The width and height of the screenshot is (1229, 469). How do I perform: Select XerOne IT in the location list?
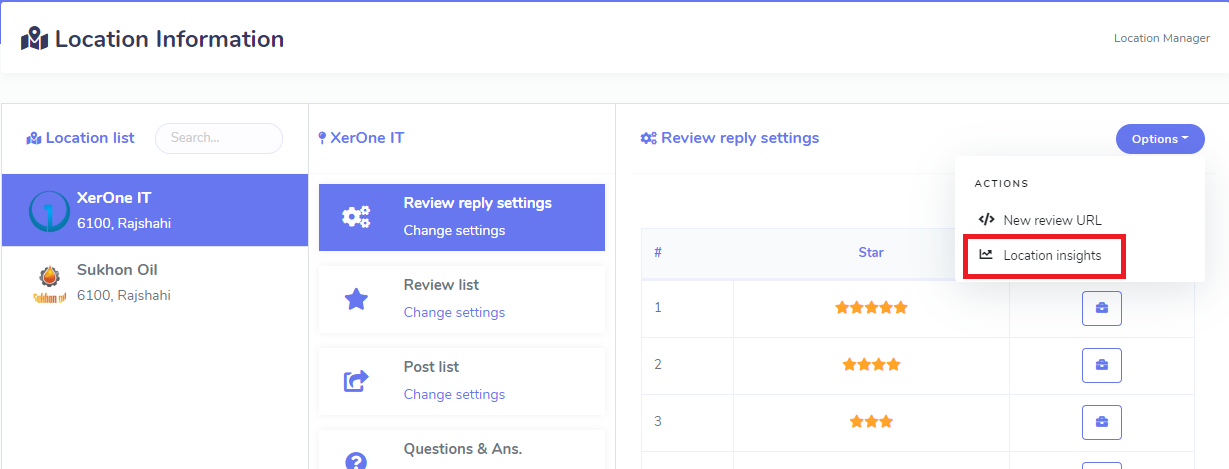[x=155, y=210]
